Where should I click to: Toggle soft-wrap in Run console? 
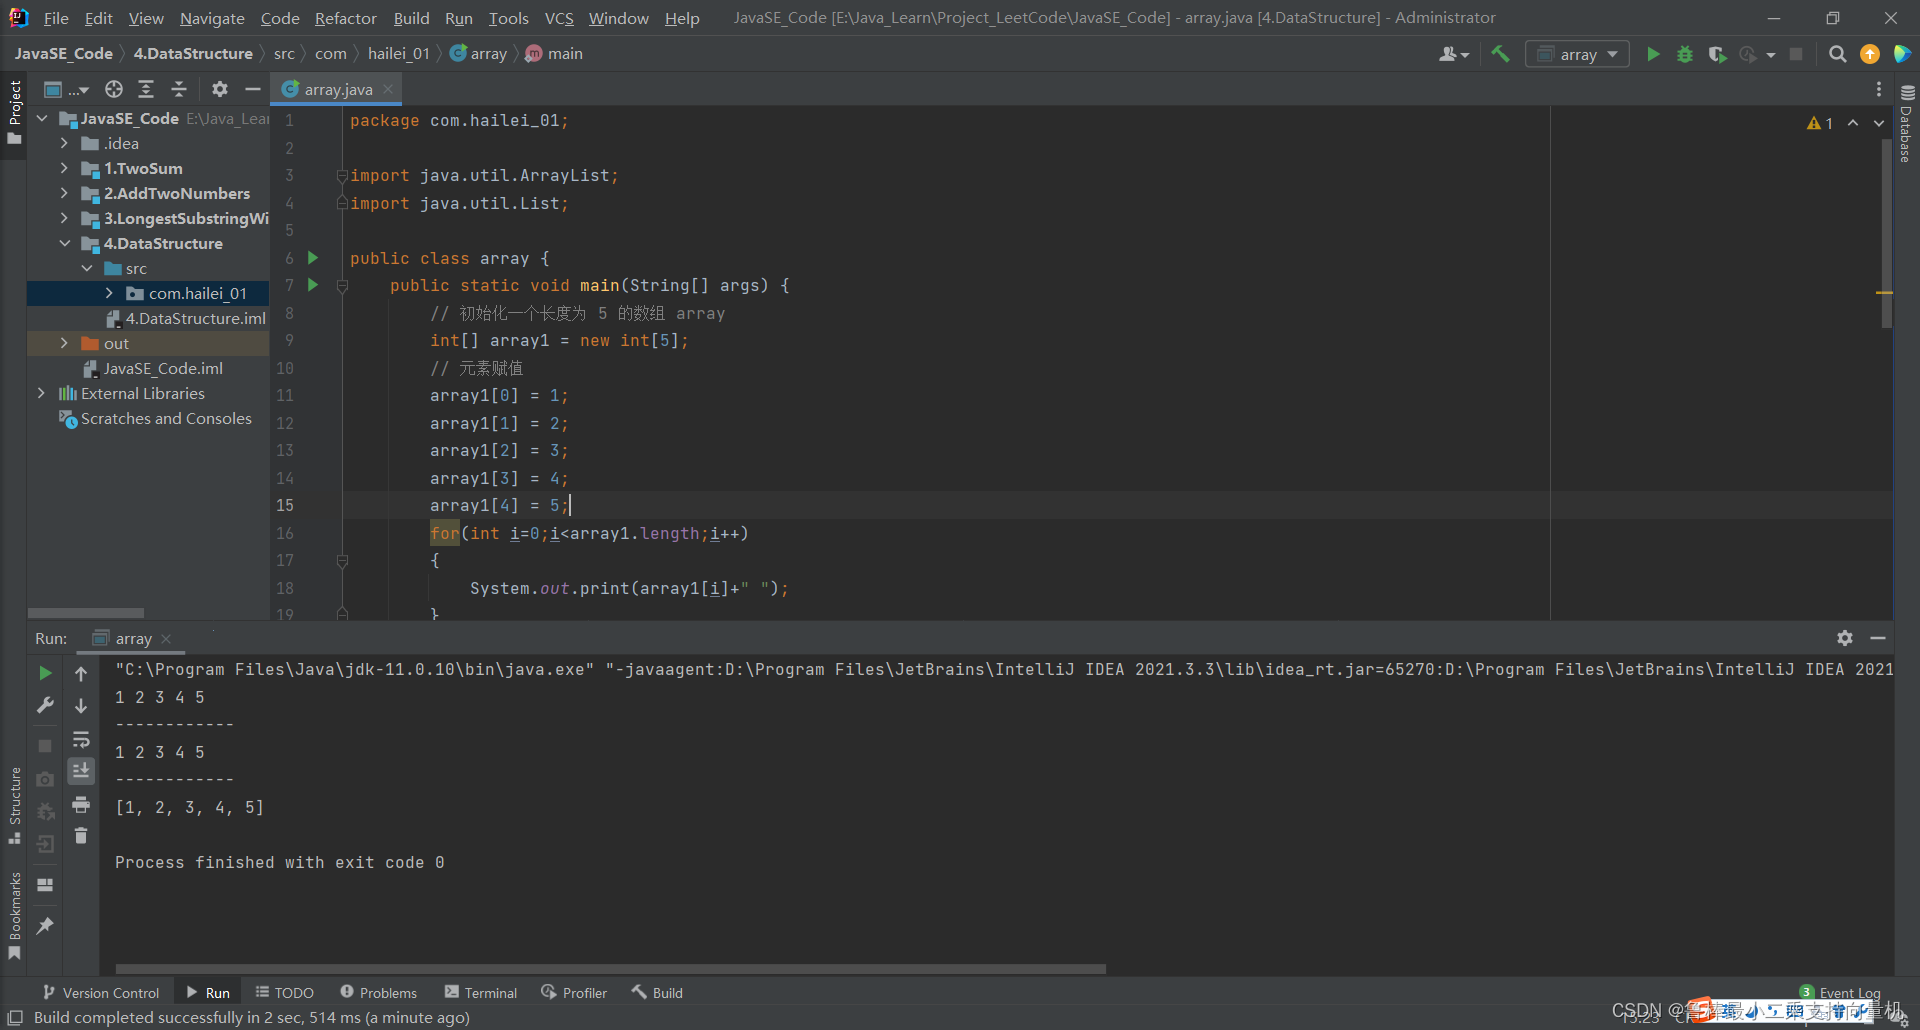click(x=81, y=739)
